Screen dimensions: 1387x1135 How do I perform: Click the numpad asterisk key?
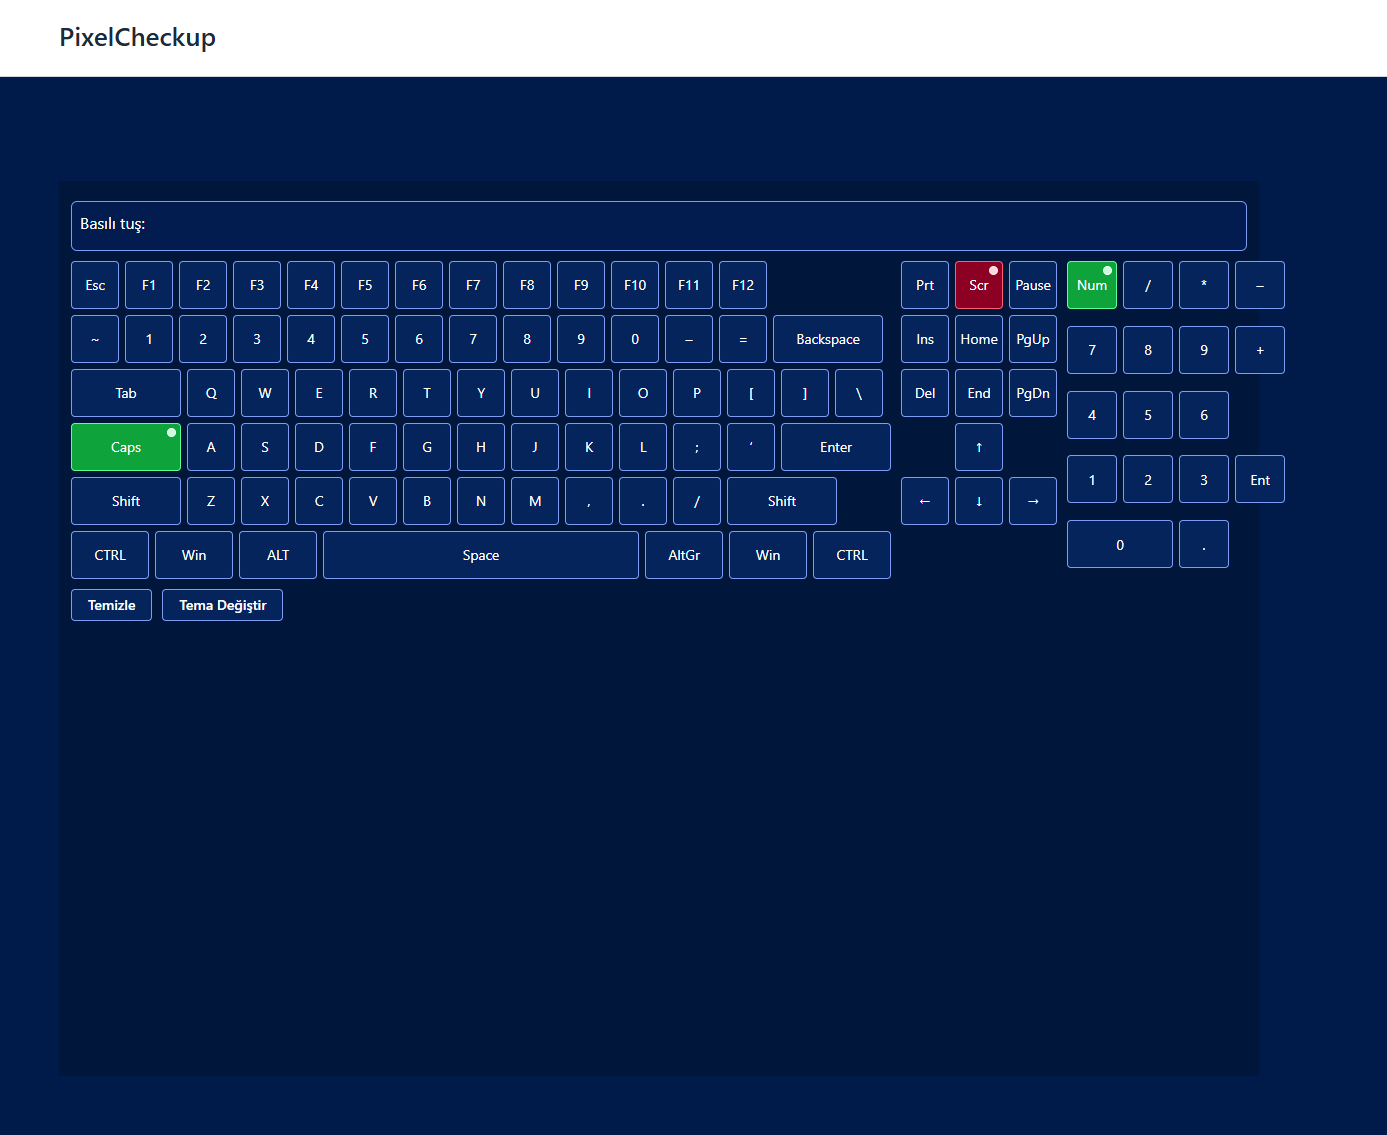1203,285
